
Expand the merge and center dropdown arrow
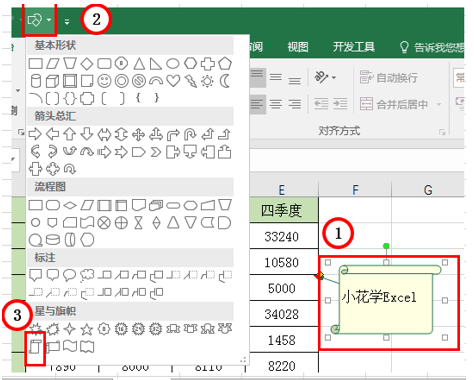click(439, 104)
